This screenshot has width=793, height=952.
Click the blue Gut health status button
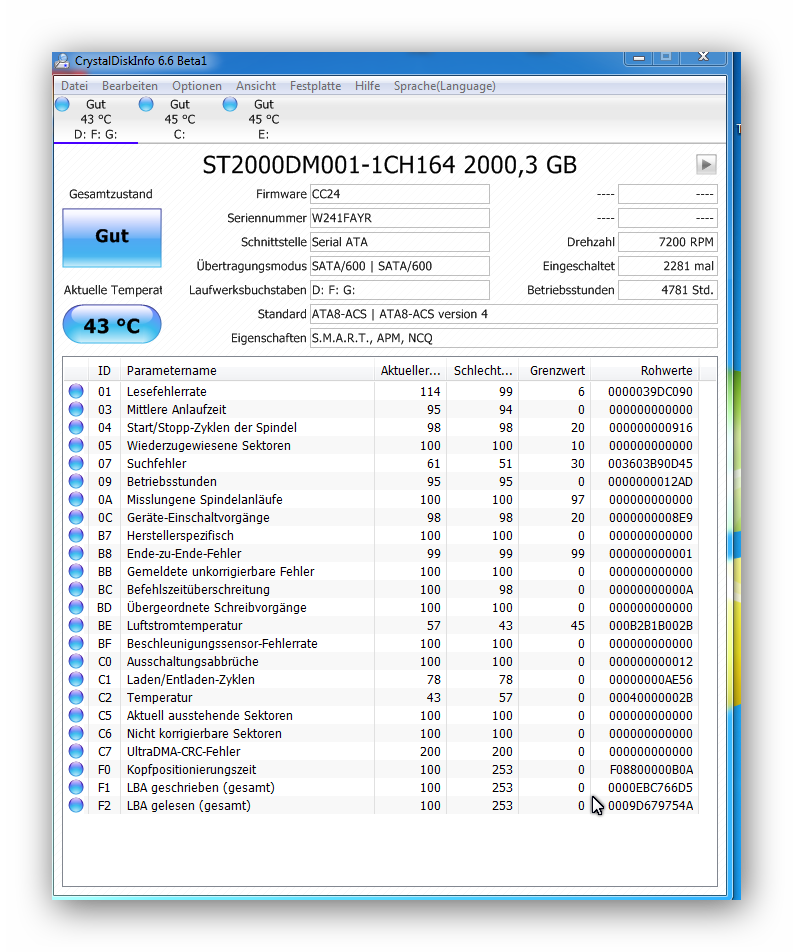pos(112,237)
